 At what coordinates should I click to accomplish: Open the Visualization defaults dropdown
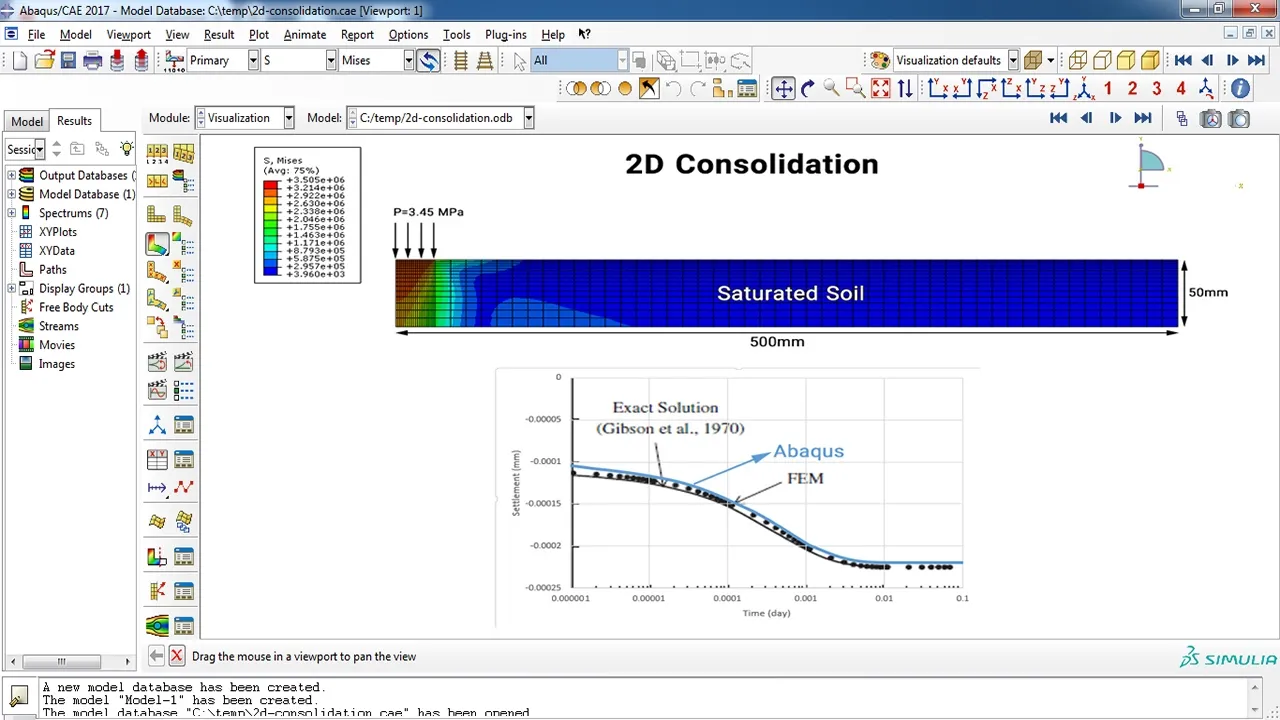tap(1013, 60)
